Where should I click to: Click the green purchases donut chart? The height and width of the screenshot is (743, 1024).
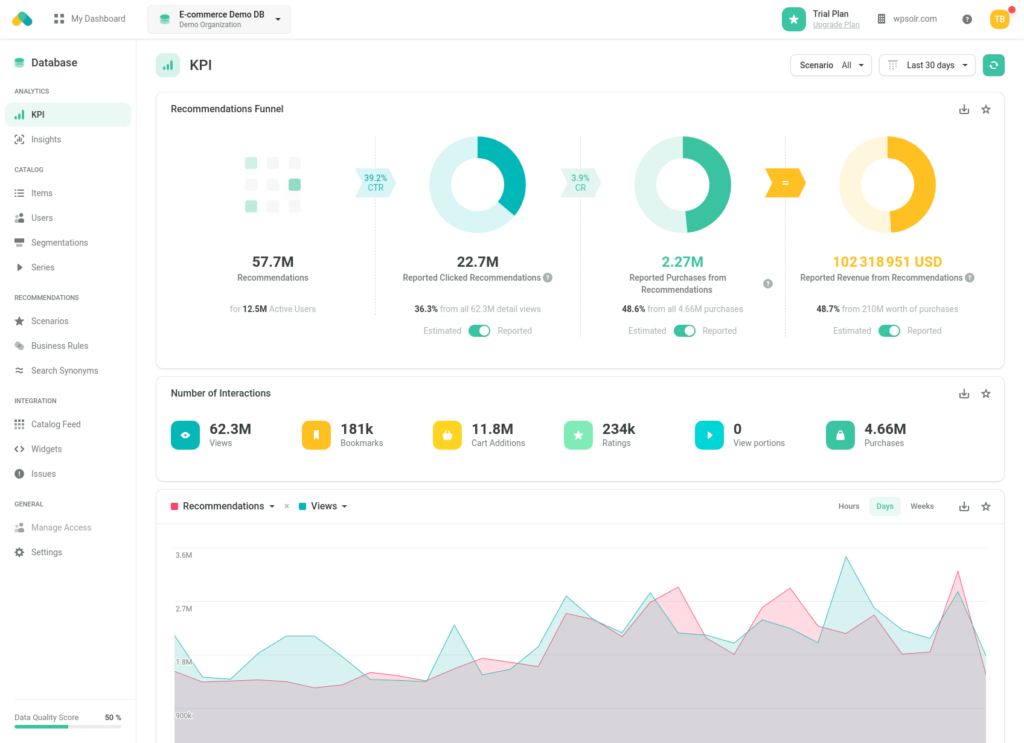tap(682, 184)
